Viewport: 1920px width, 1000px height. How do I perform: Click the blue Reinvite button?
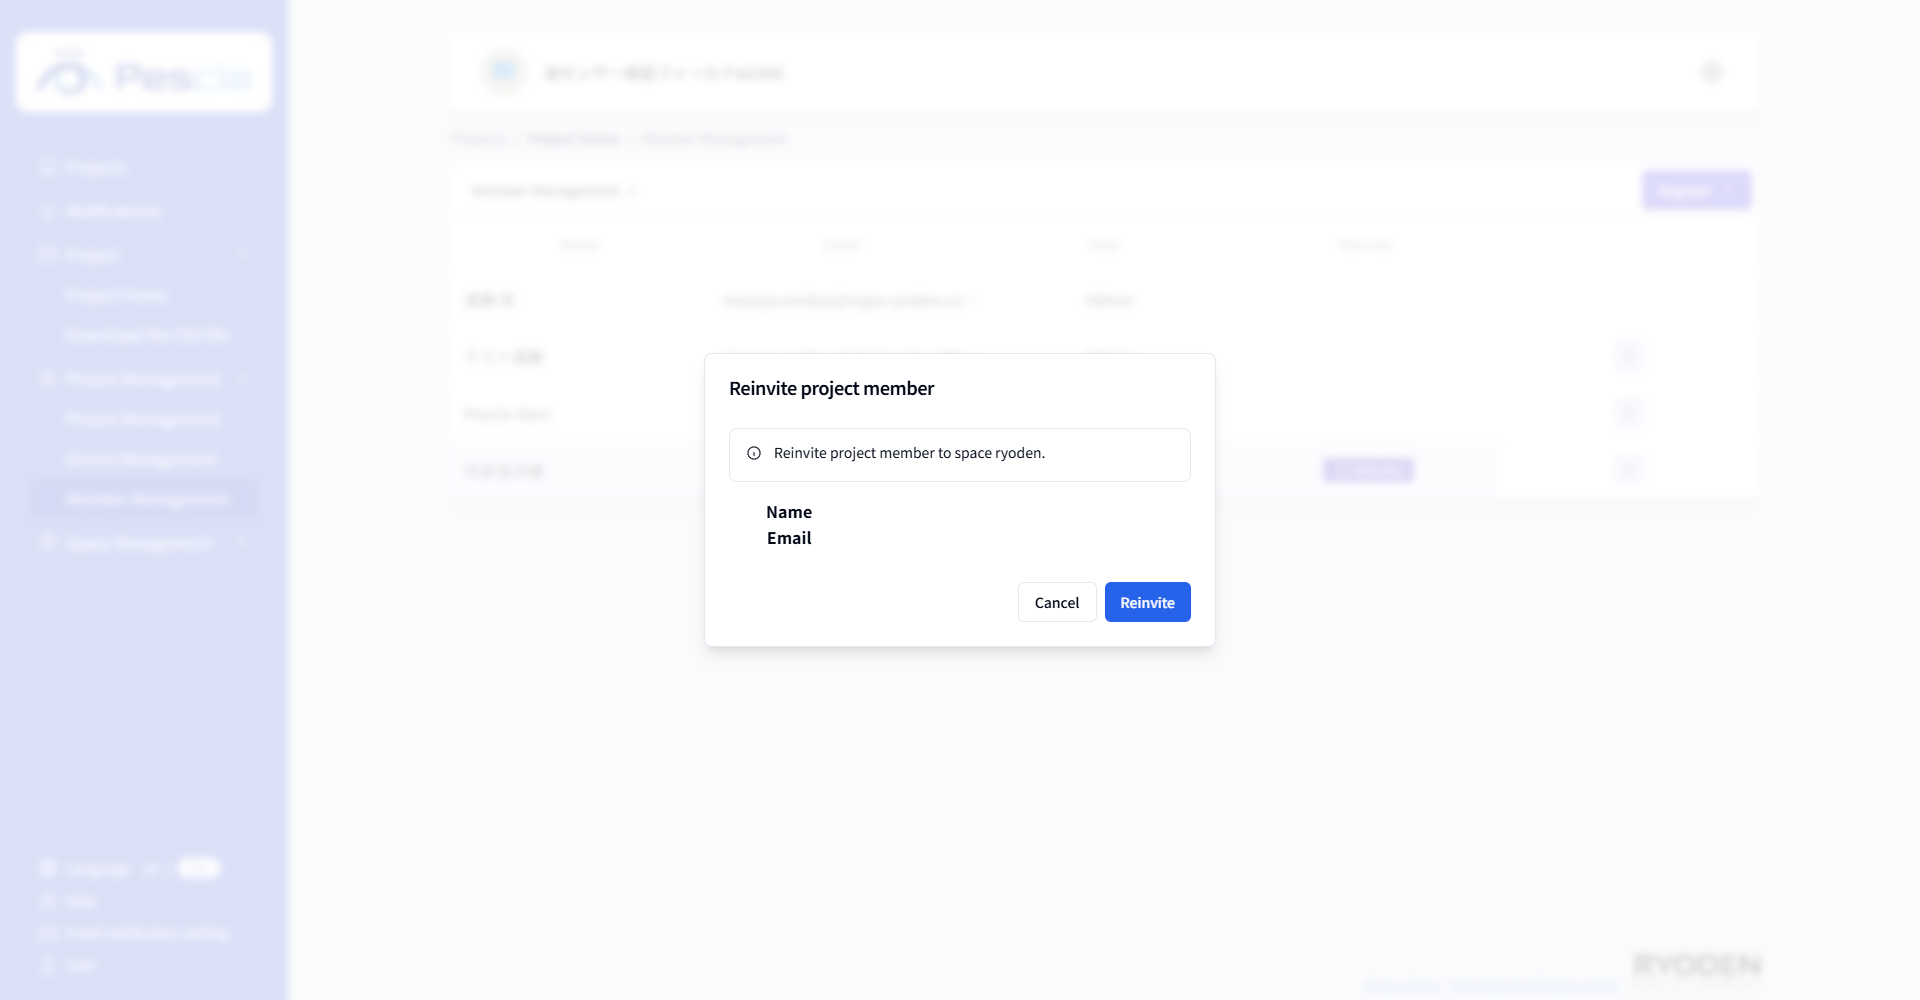(1147, 602)
